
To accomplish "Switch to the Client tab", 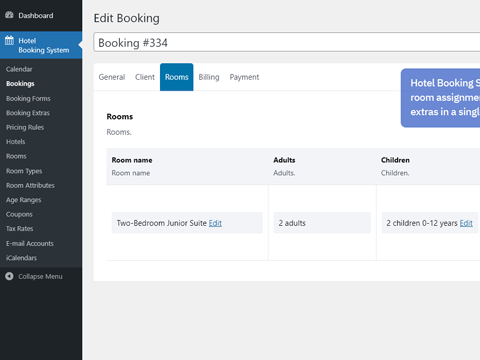I will (145, 77).
